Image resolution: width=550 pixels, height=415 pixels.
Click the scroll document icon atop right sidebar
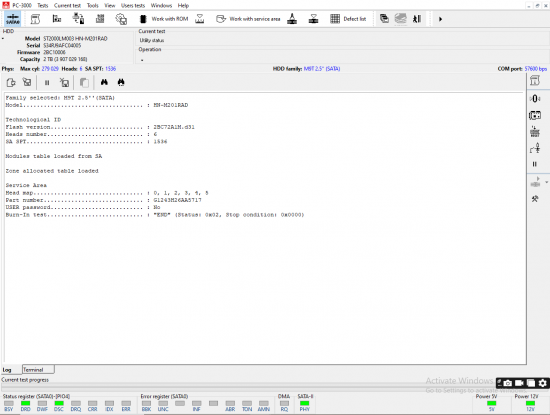pyautogui.click(x=535, y=81)
